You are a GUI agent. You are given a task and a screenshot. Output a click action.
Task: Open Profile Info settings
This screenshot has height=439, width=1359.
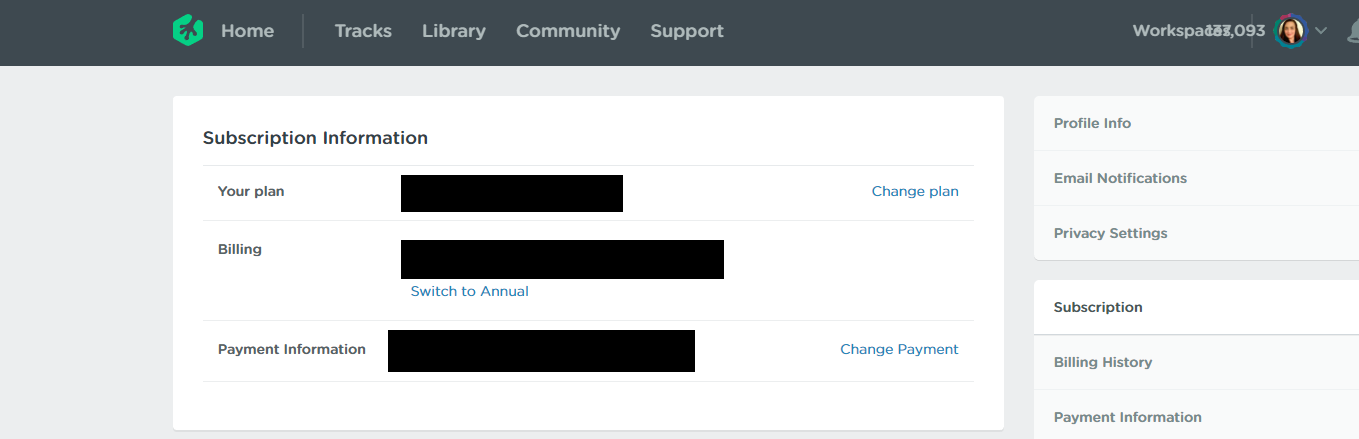1092,123
